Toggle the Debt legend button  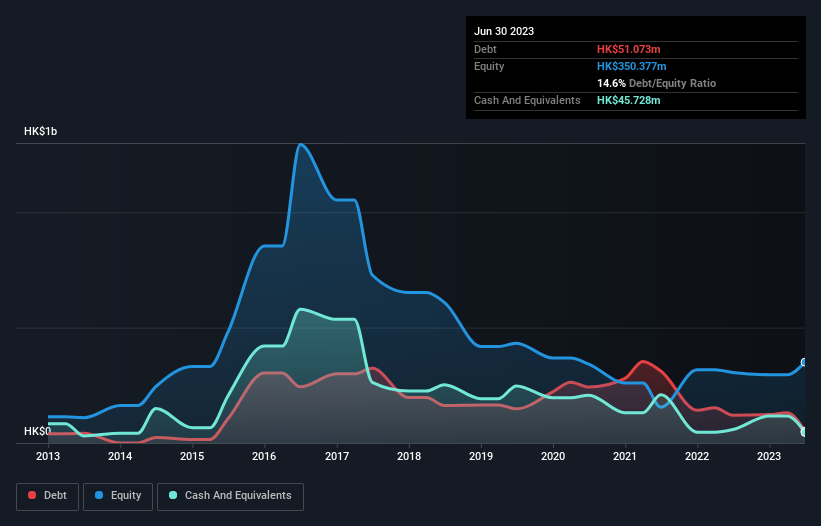(x=48, y=496)
